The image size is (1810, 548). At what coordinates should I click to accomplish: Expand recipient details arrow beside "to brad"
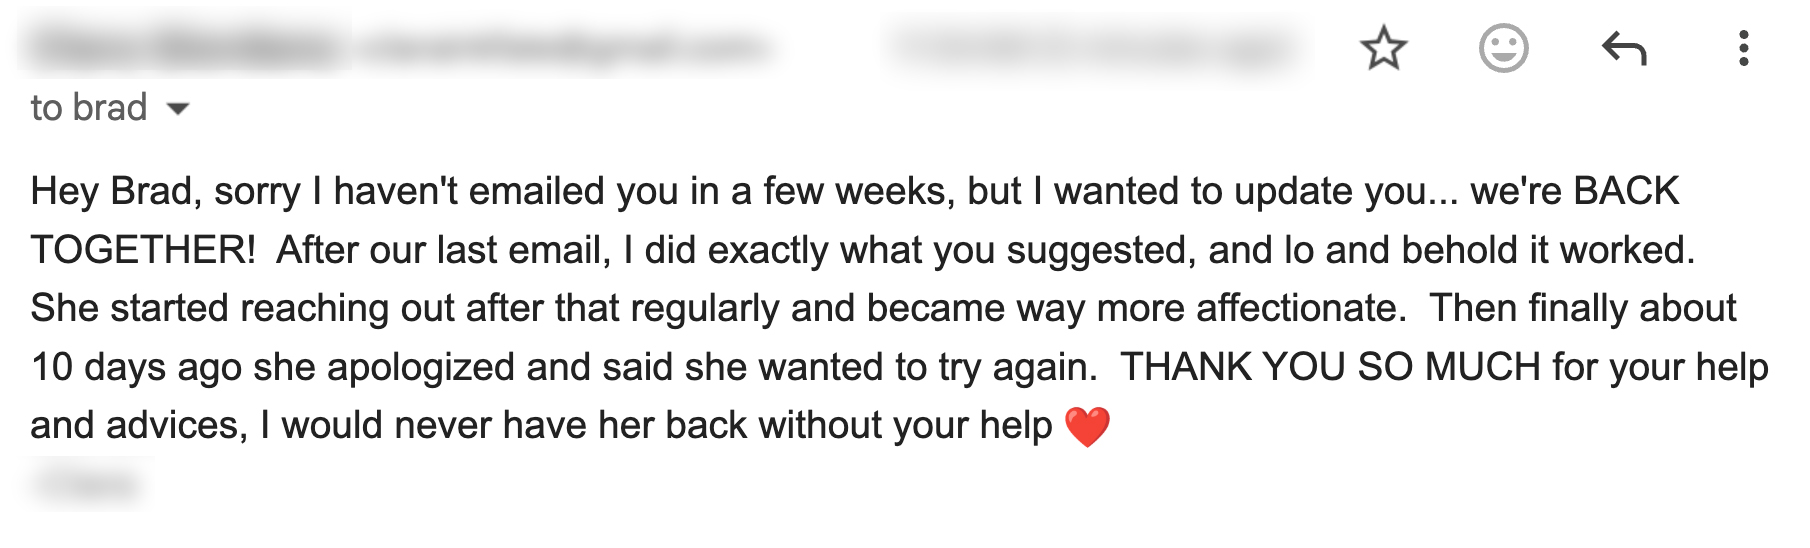coord(178,108)
